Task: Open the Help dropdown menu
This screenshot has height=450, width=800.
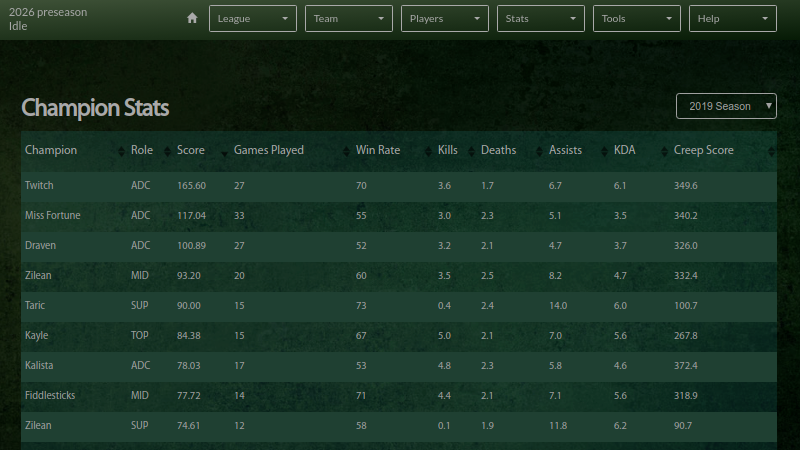Action: click(732, 18)
